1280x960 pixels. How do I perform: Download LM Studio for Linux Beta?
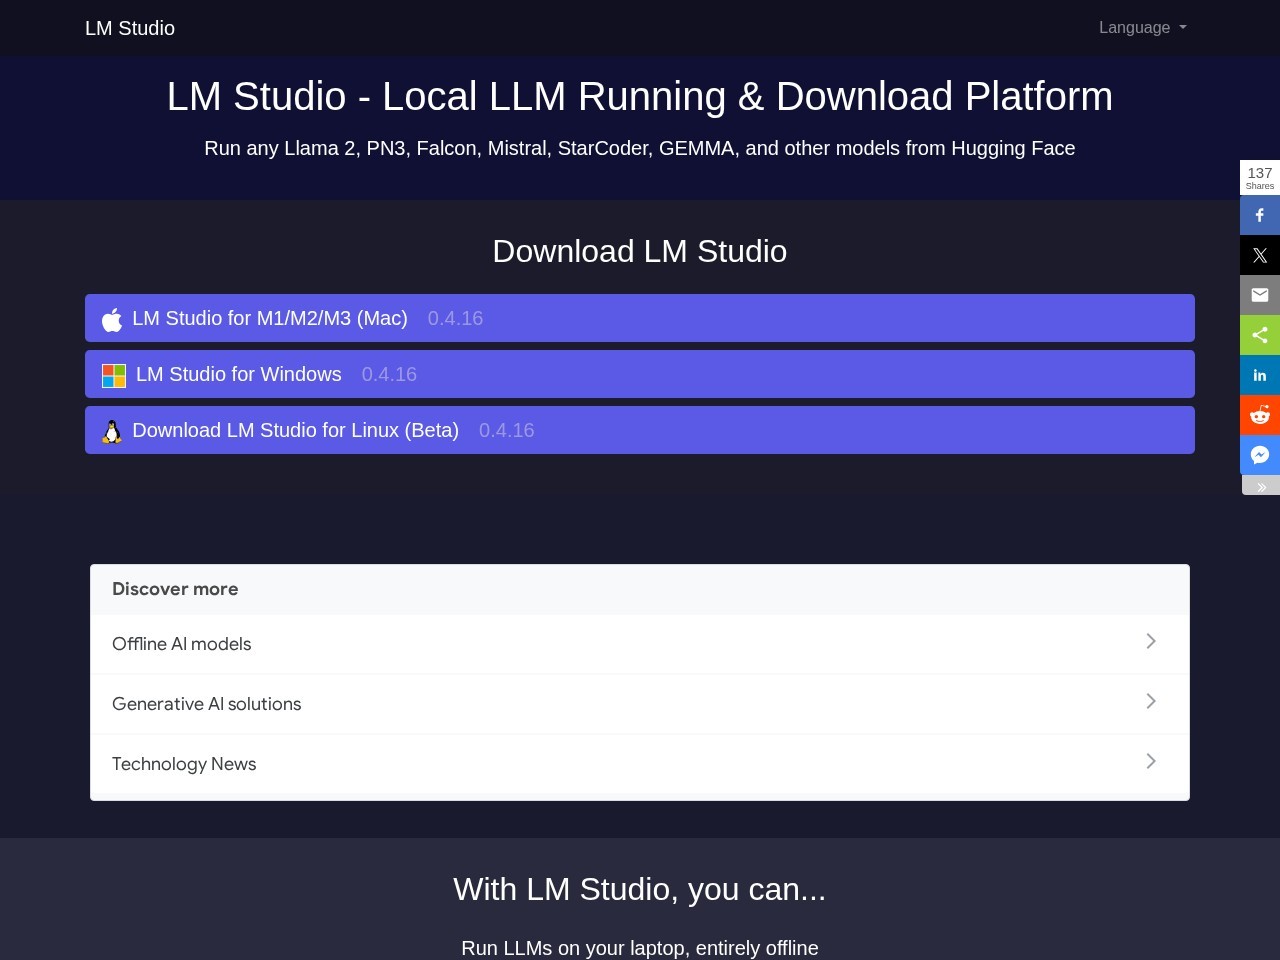pos(640,430)
